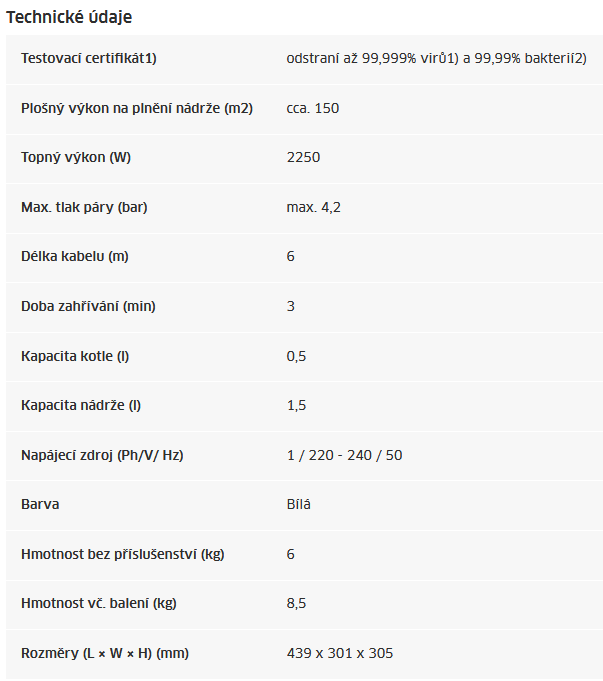Click the "1 / 220 - 240 / 50" value
This screenshot has width=603, height=681.
344,455
